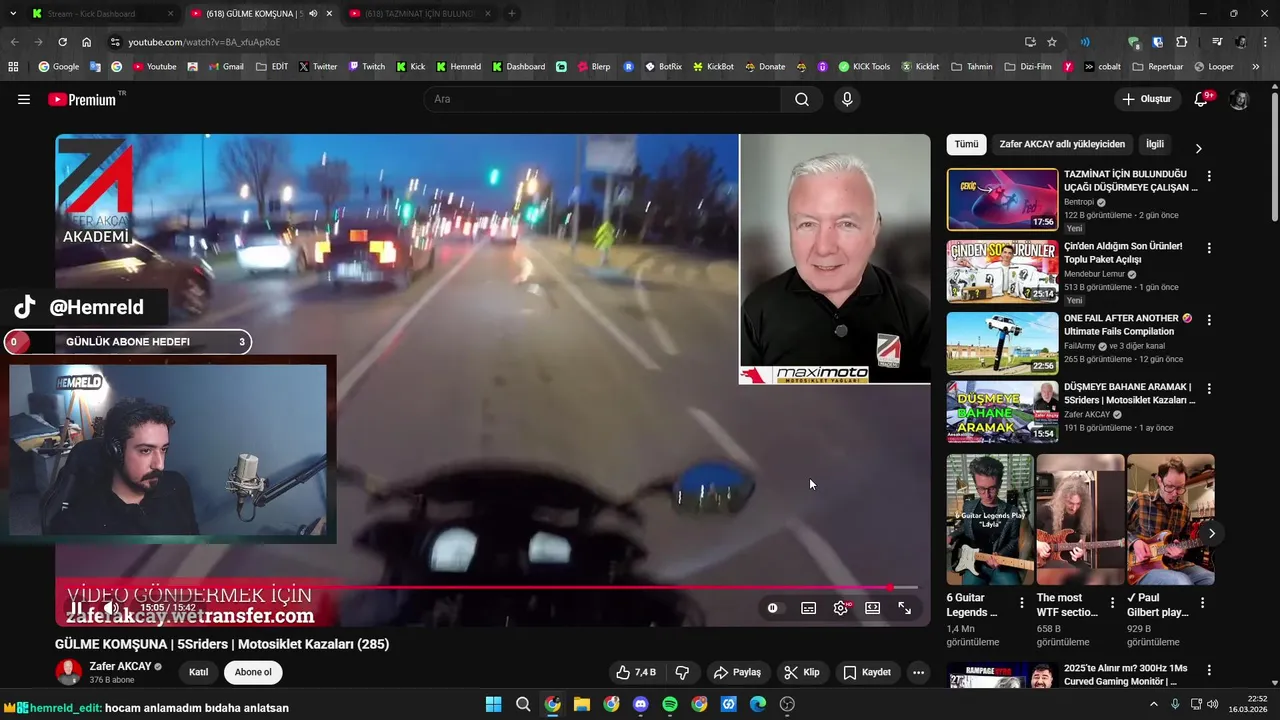Open the notifications bell
Viewport: 1280px width, 720px height.
click(1201, 99)
